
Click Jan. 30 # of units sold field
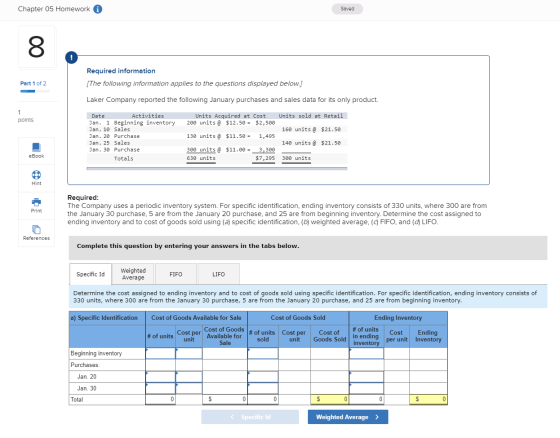click(x=263, y=388)
